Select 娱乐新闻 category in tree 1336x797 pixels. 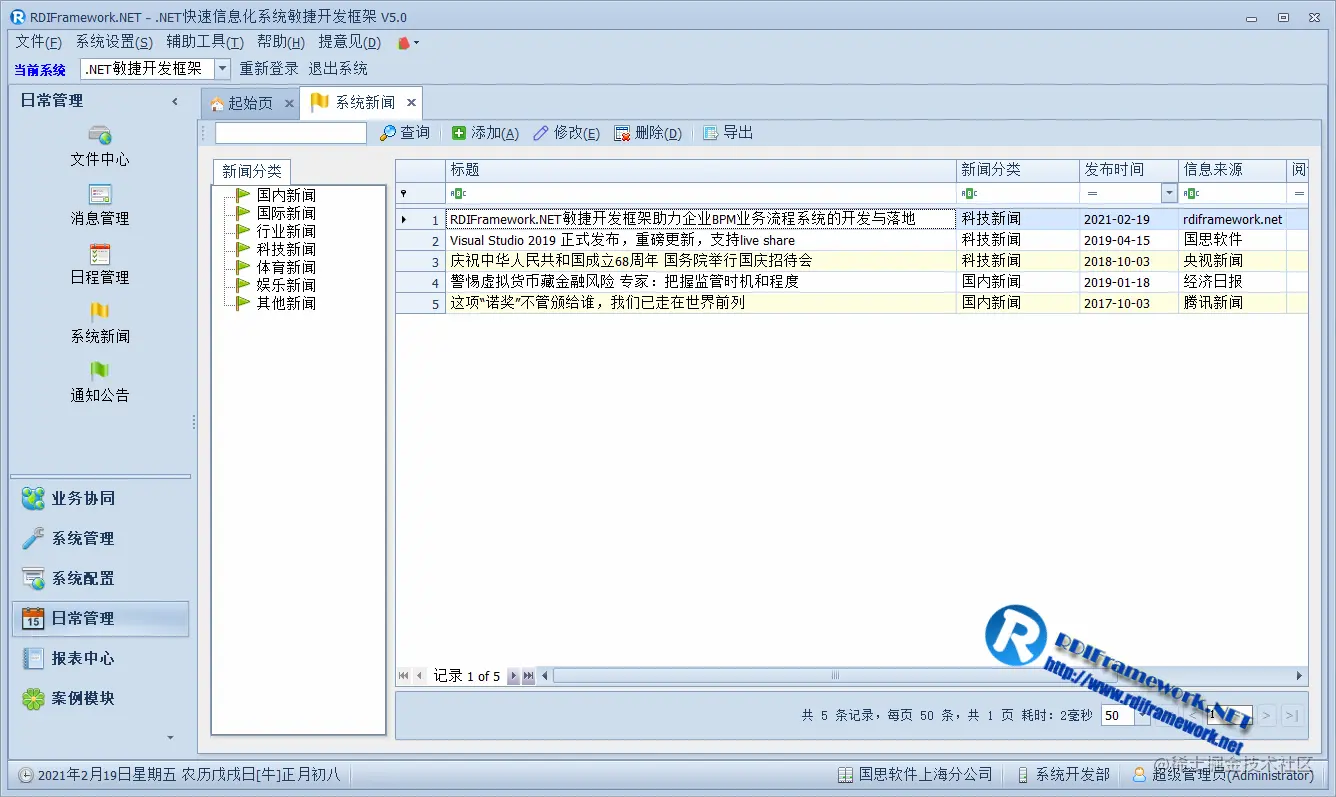pos(286,285)
